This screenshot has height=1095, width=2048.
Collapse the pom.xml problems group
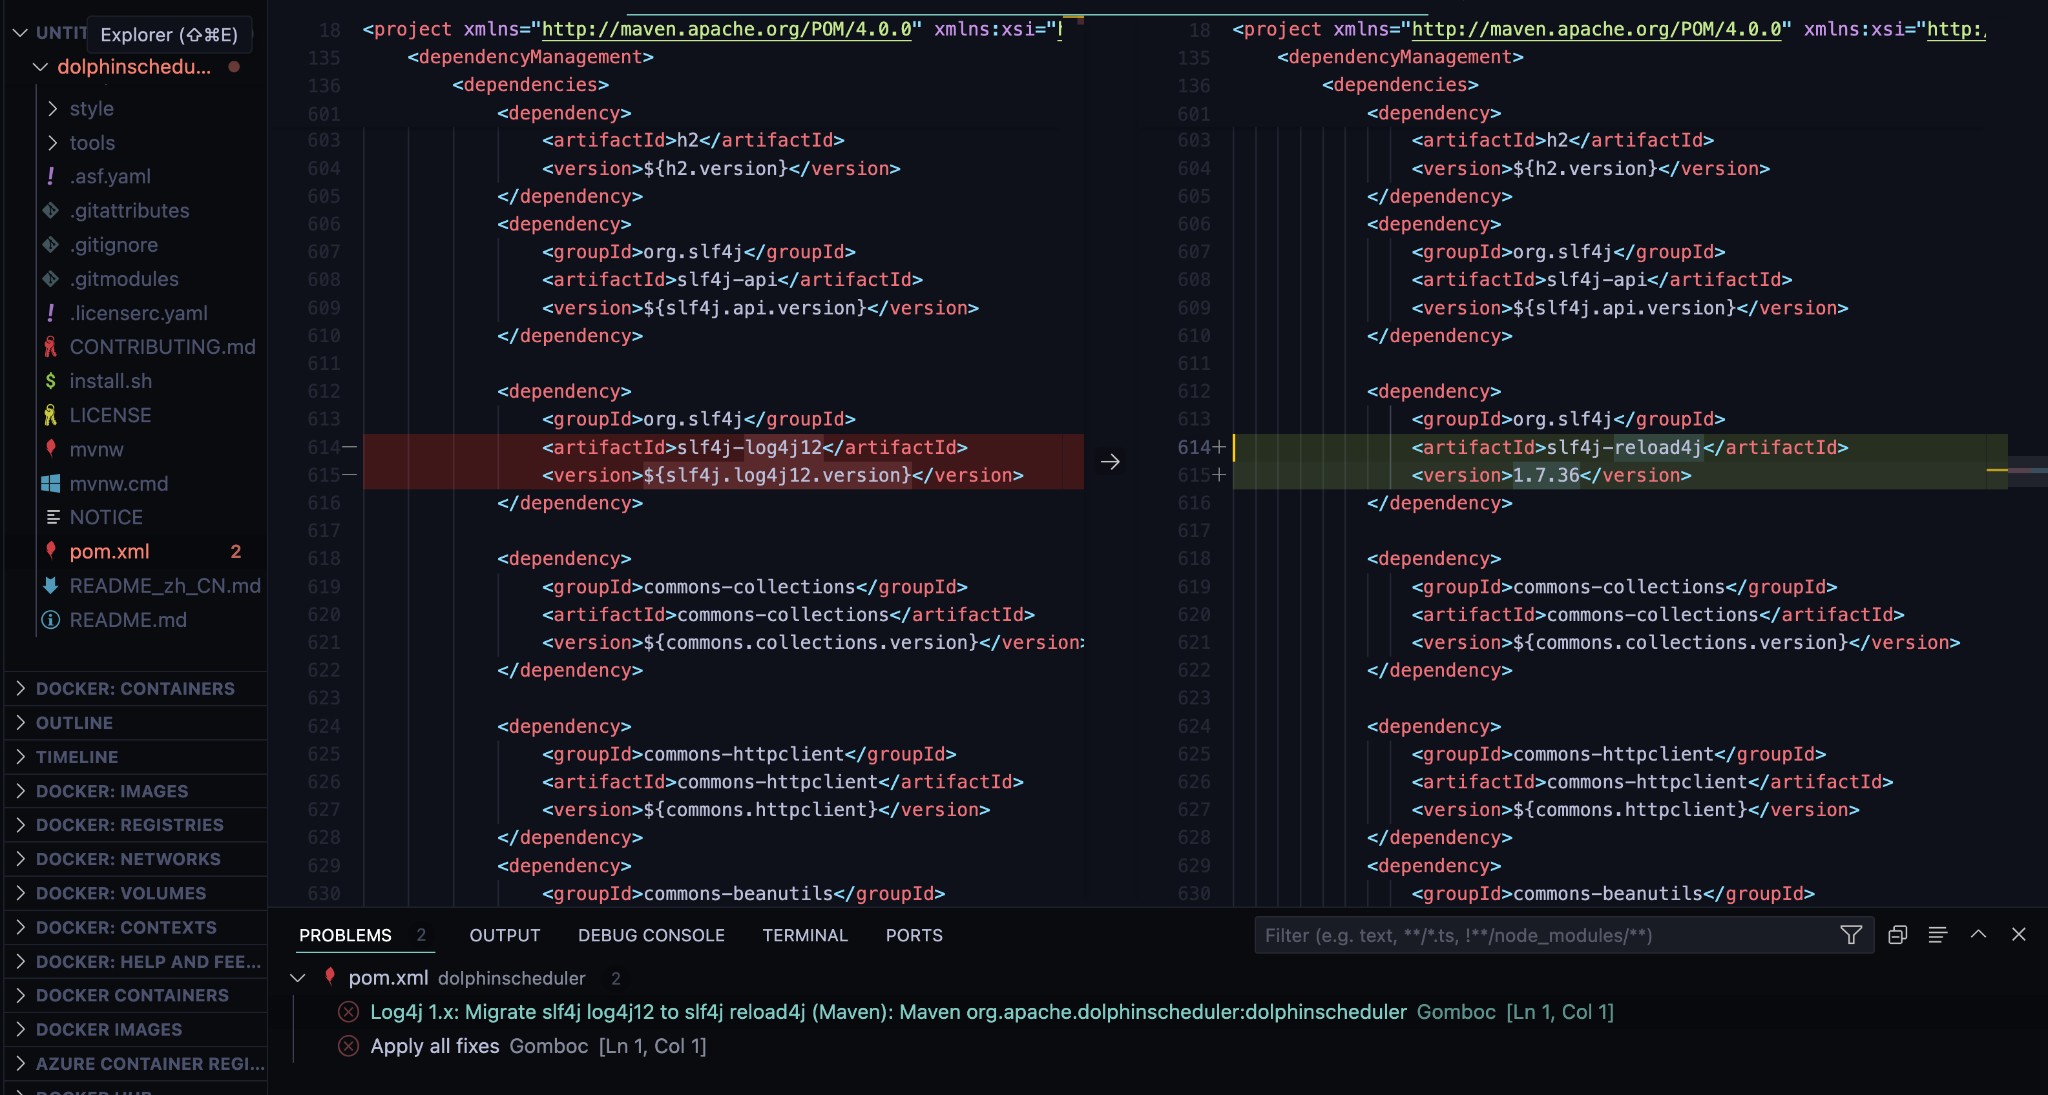298,978
